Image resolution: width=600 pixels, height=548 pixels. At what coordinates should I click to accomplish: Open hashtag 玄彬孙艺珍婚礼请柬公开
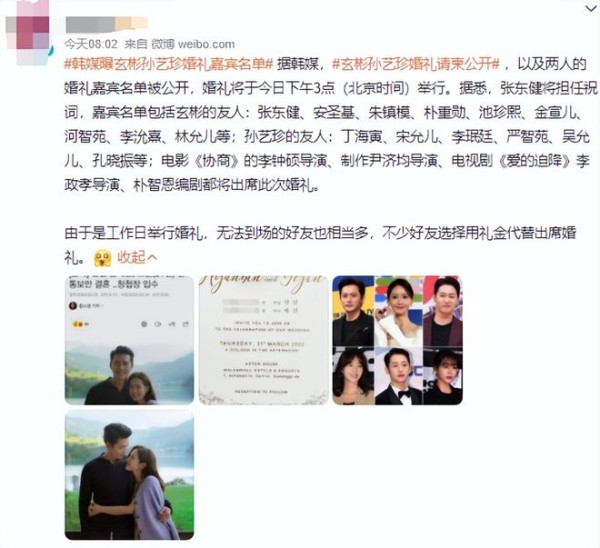coord(416,64)
